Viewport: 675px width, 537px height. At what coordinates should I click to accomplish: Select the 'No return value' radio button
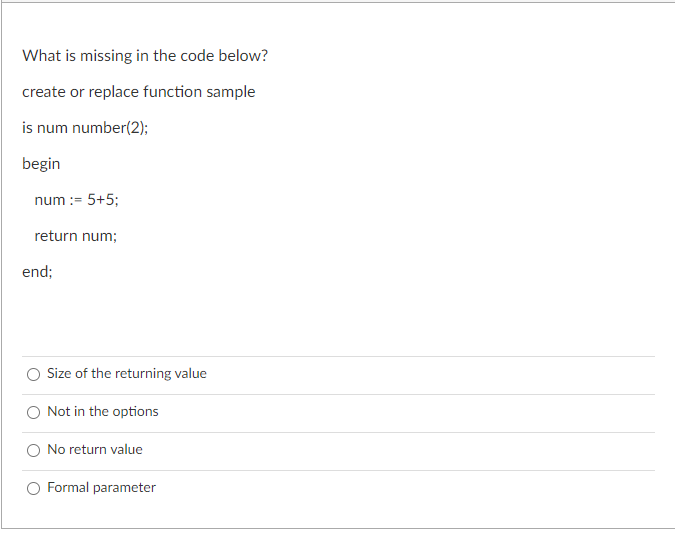point(34,450)
